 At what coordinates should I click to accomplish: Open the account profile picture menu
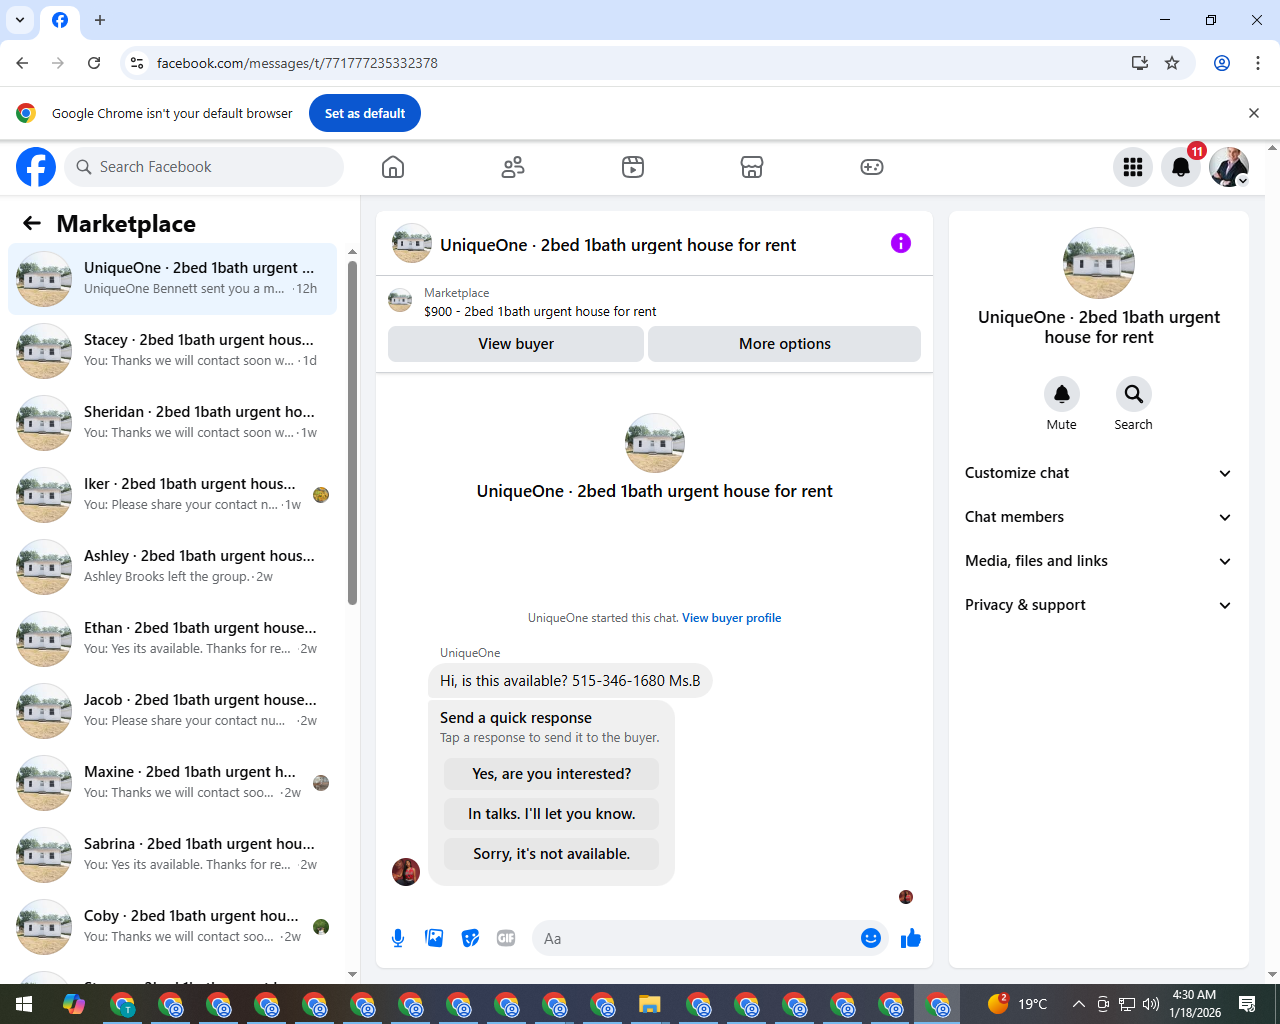[1229, 167]
